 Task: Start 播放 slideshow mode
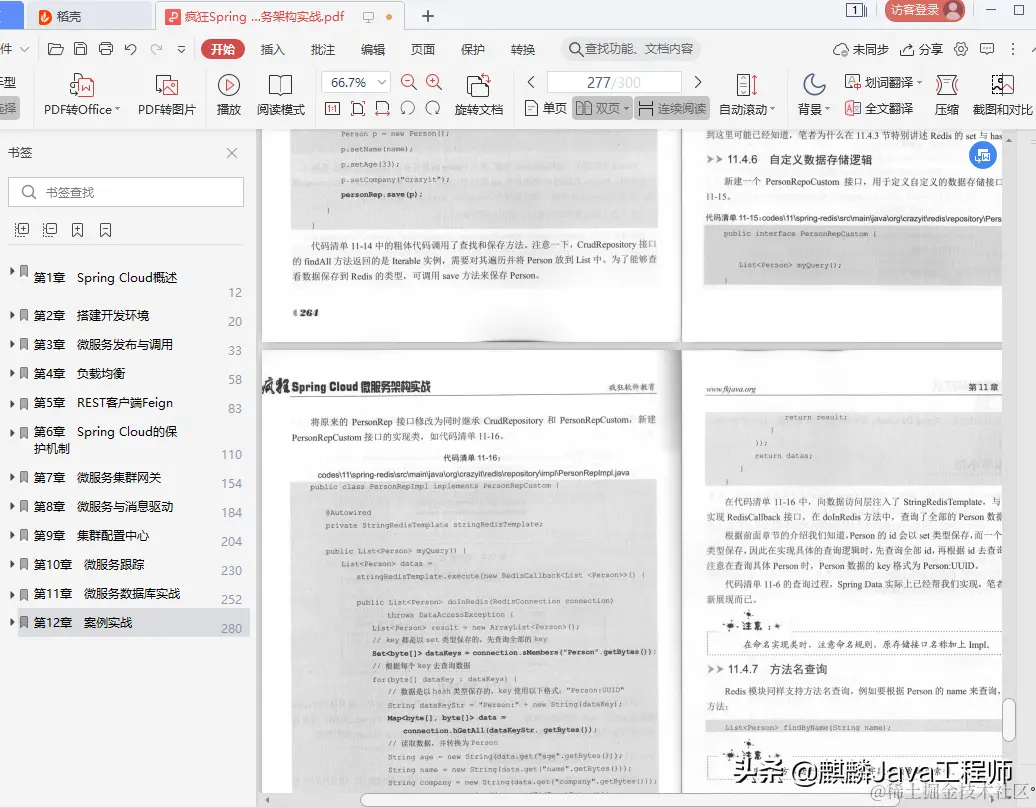(229, 95)
